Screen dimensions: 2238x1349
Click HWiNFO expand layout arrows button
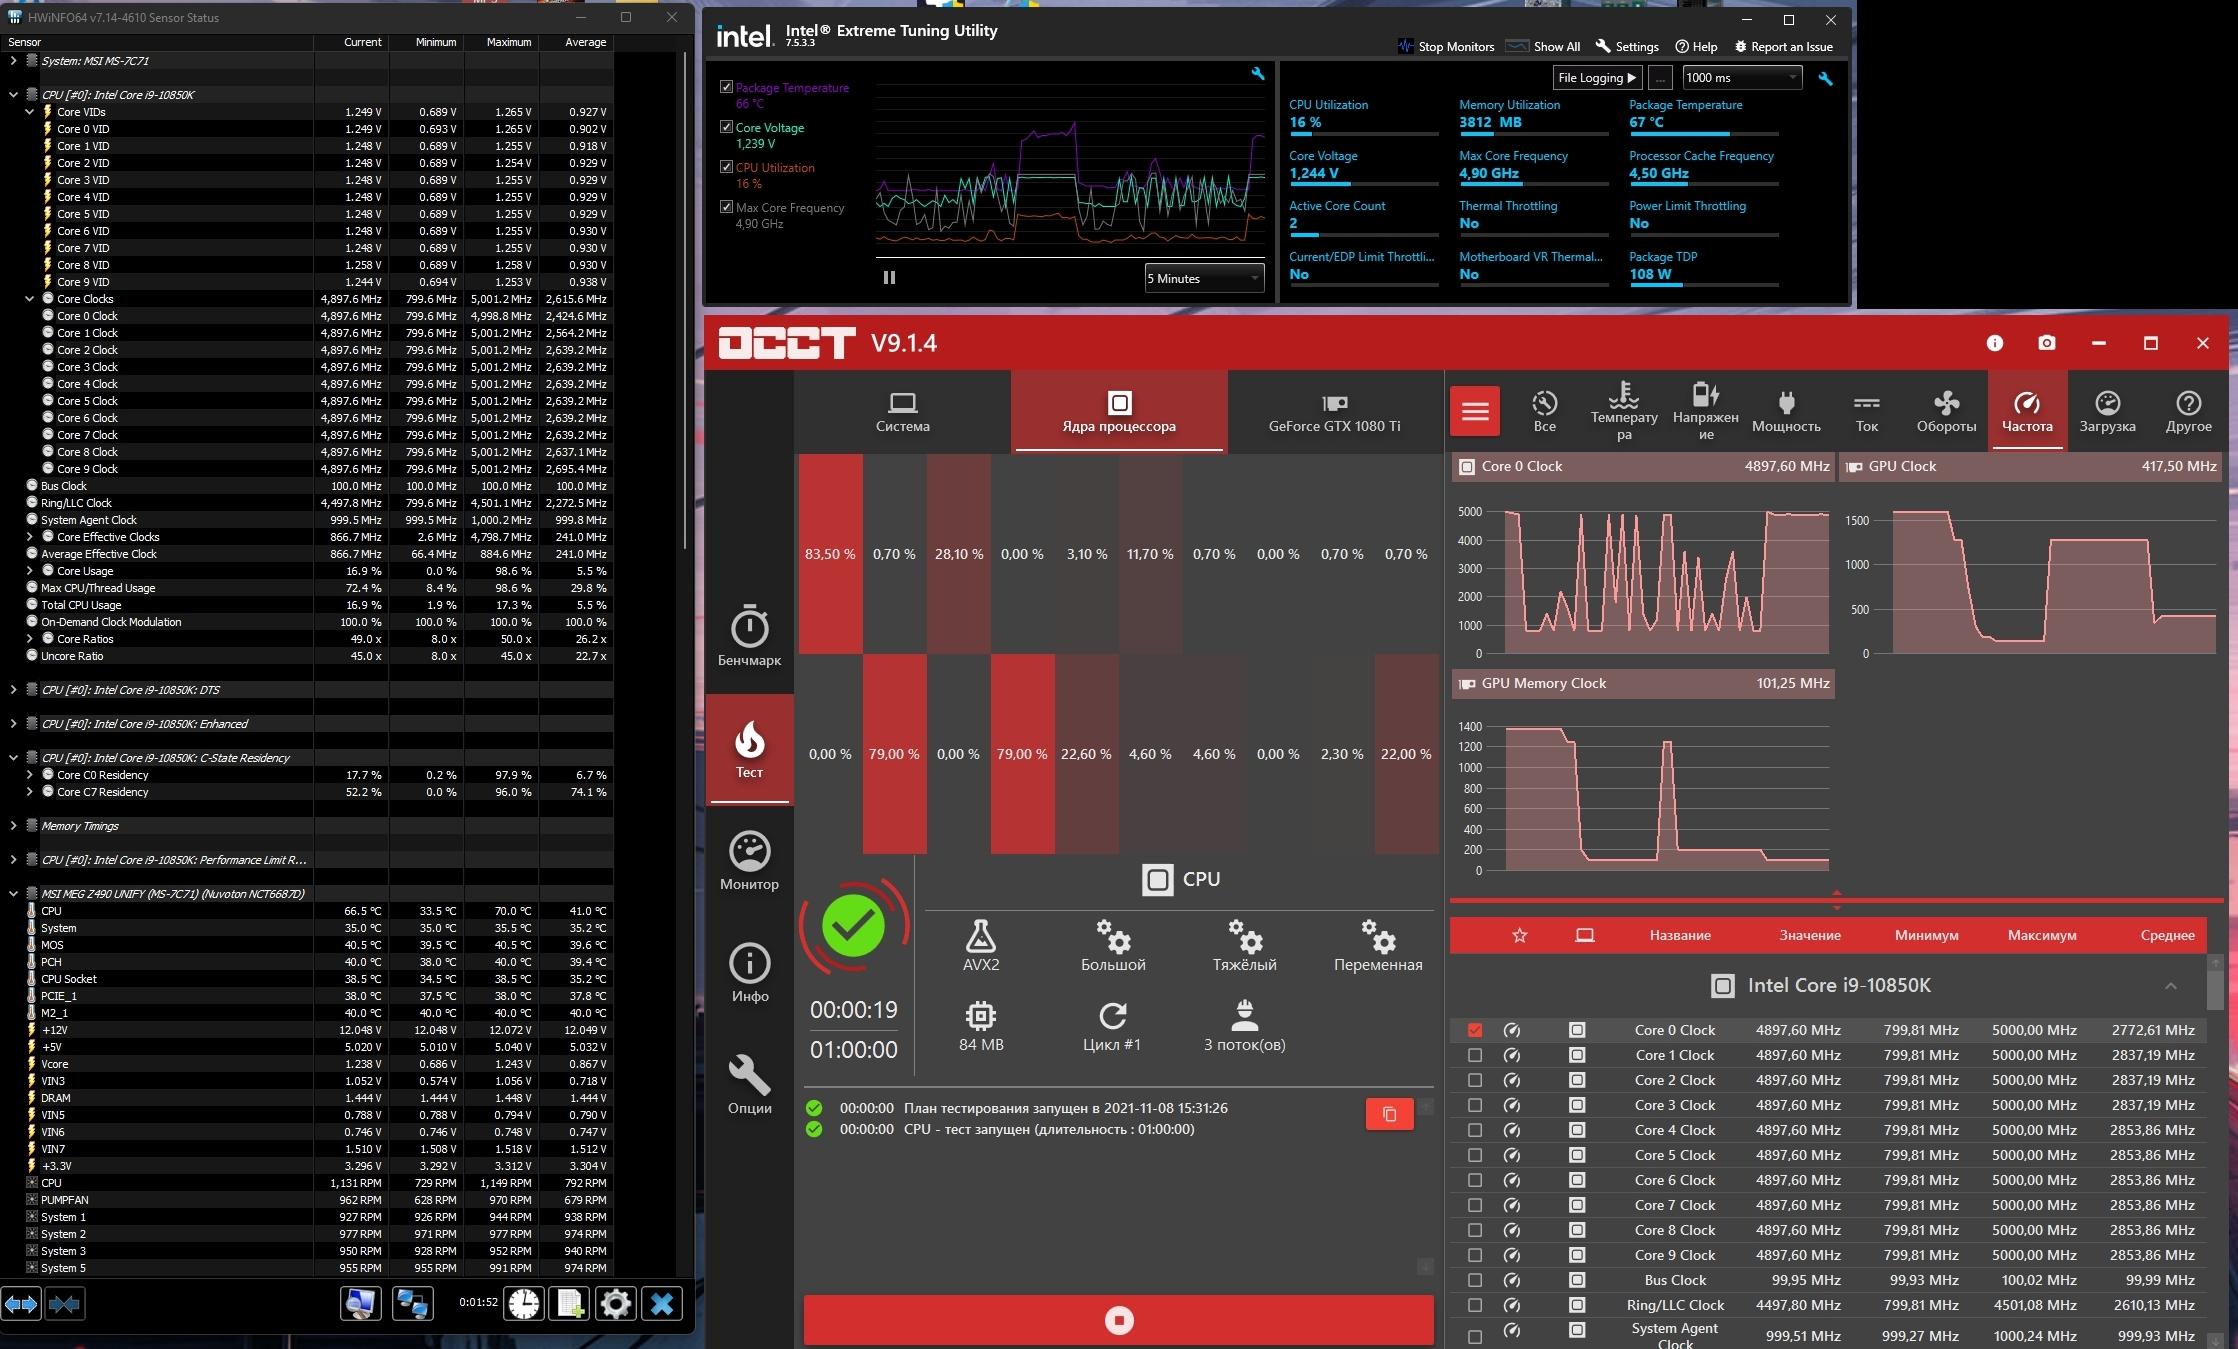(22, 1303)
